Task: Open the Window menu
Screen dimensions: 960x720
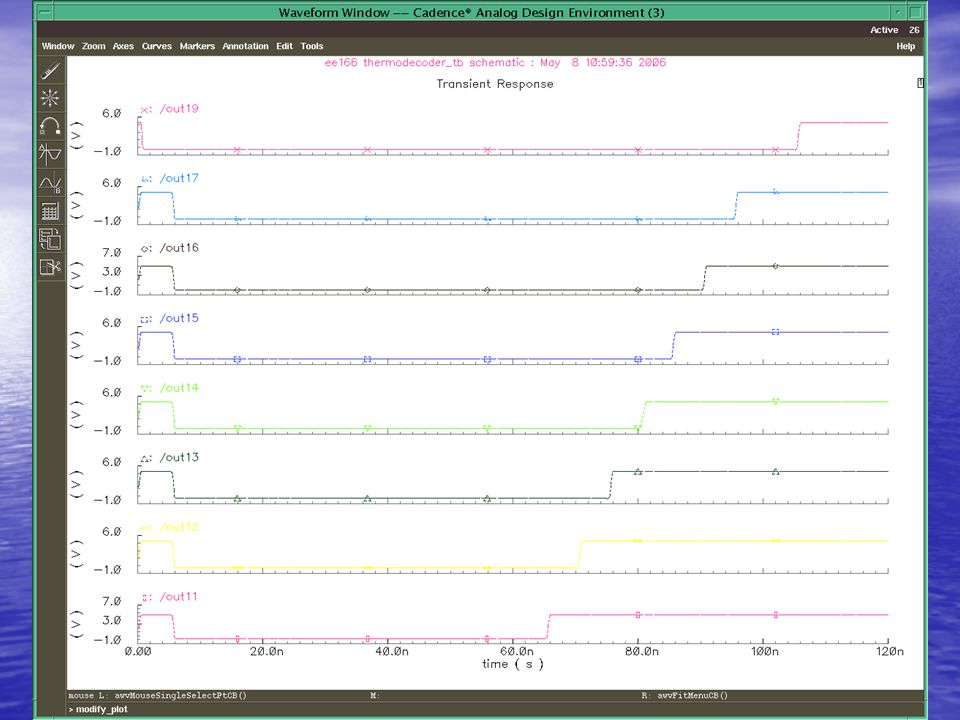Action: point(58,46)
